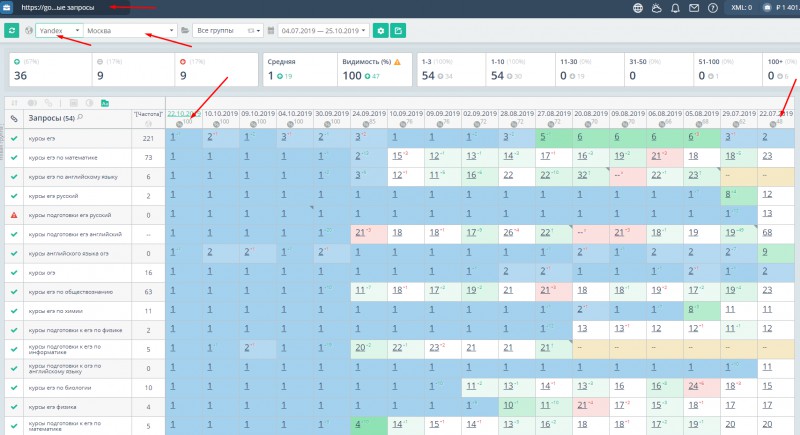
Task: Open the green settings gear button
Action: tap(380, 31)
